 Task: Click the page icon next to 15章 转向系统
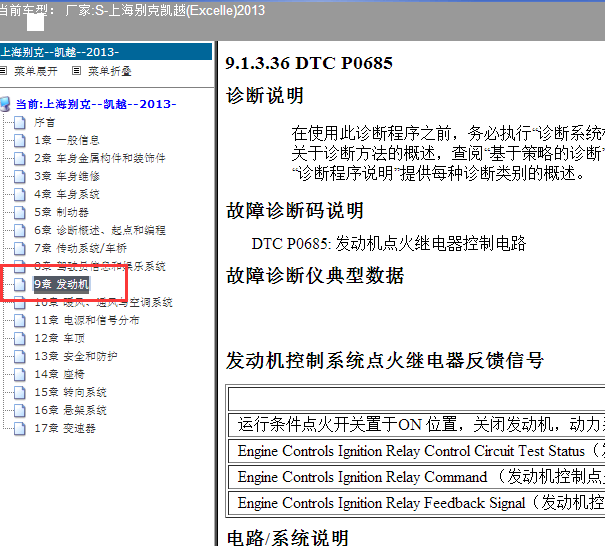(x=20, y=393)
